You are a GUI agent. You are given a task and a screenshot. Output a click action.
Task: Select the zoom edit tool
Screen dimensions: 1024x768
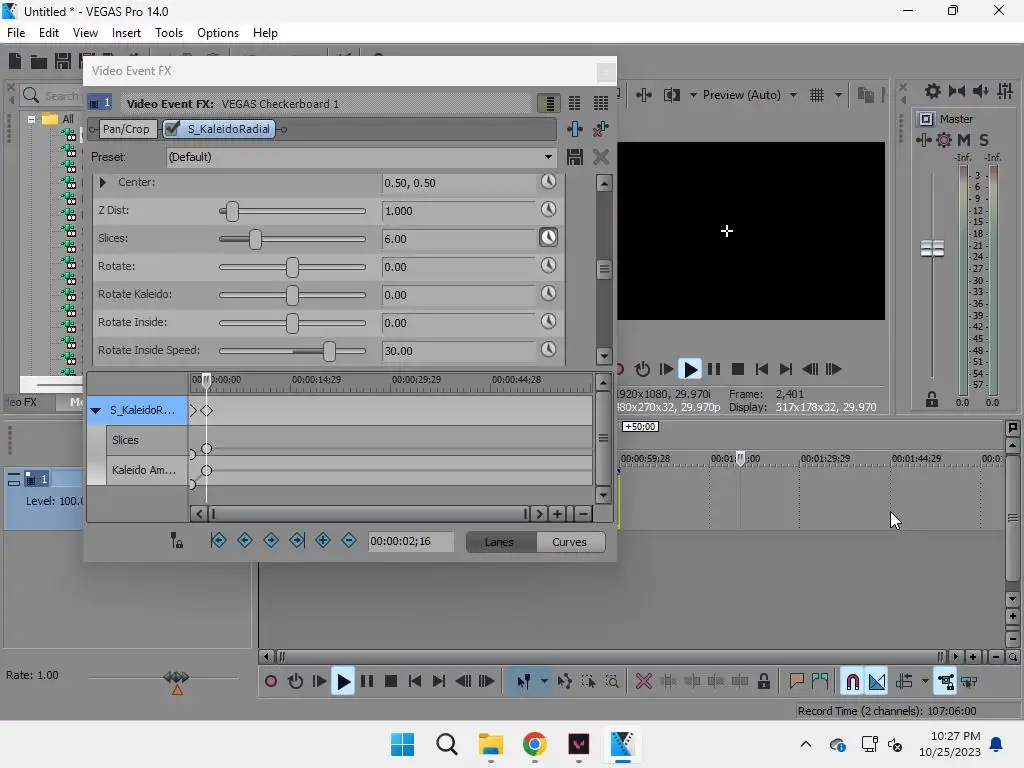click(612, 682)
